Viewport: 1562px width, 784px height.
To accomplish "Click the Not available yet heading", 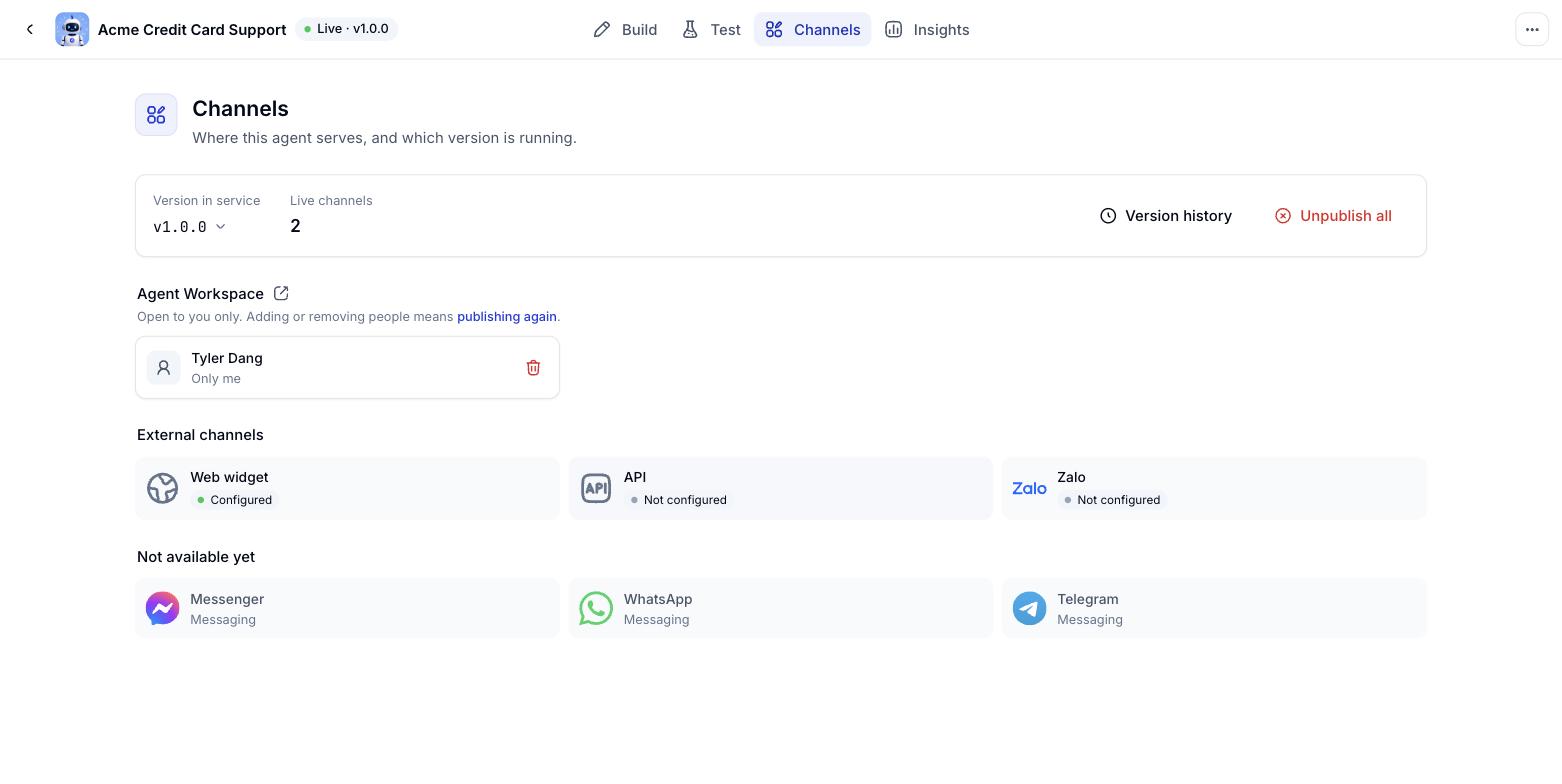I will pos(196,557).
